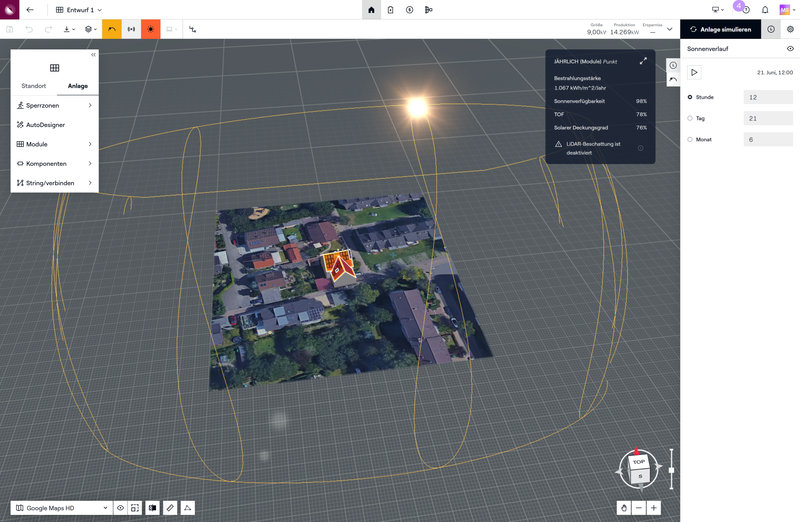Open the Komponenten menu
This screenshot has height=522, width=800.
55,163
